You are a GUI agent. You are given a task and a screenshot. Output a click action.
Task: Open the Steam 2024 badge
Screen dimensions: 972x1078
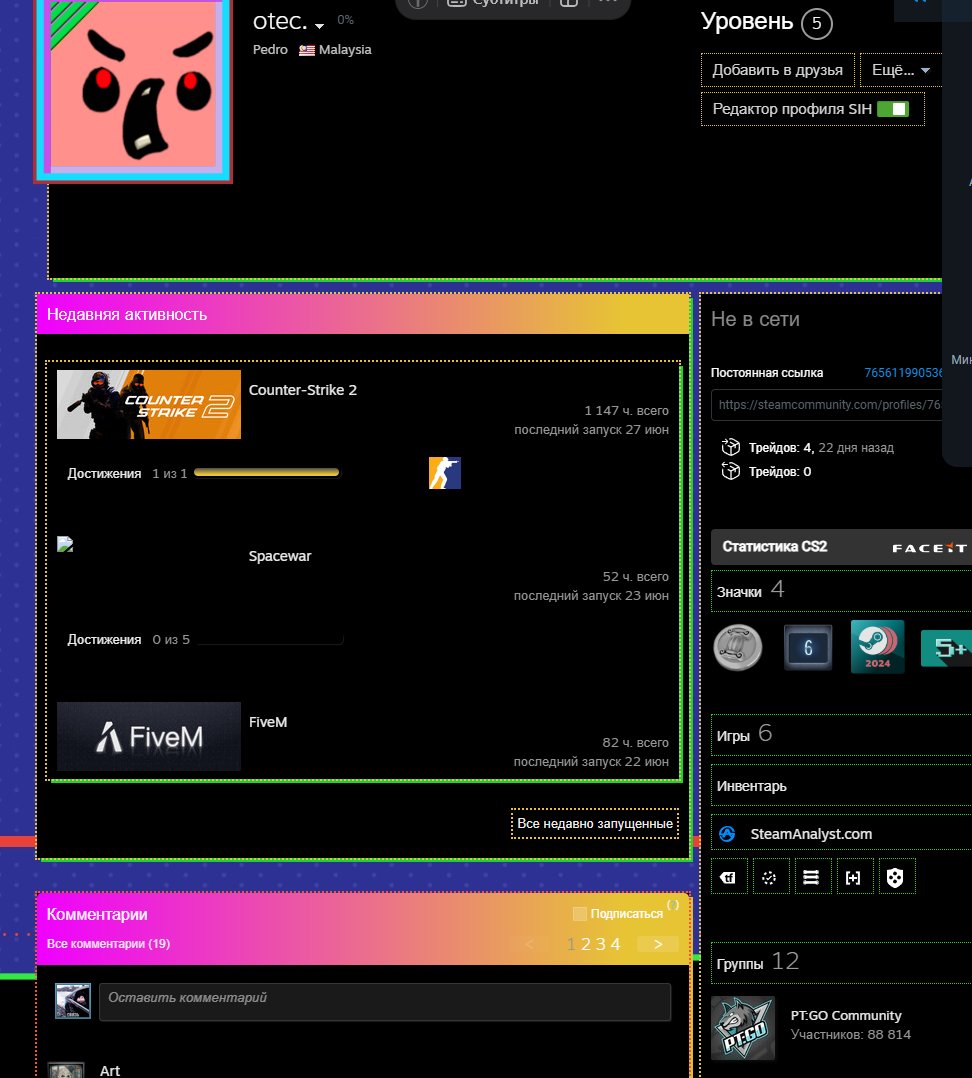[877, 647]
